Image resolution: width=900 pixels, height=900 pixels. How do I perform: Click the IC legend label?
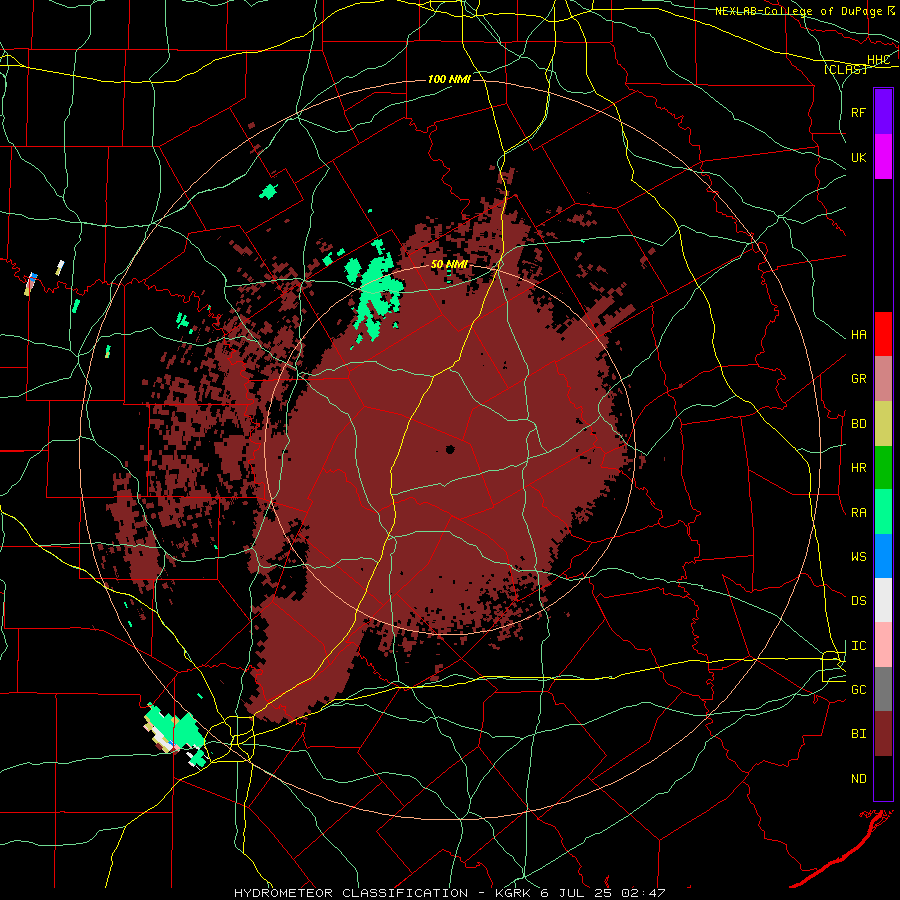(x=858, y=646)
